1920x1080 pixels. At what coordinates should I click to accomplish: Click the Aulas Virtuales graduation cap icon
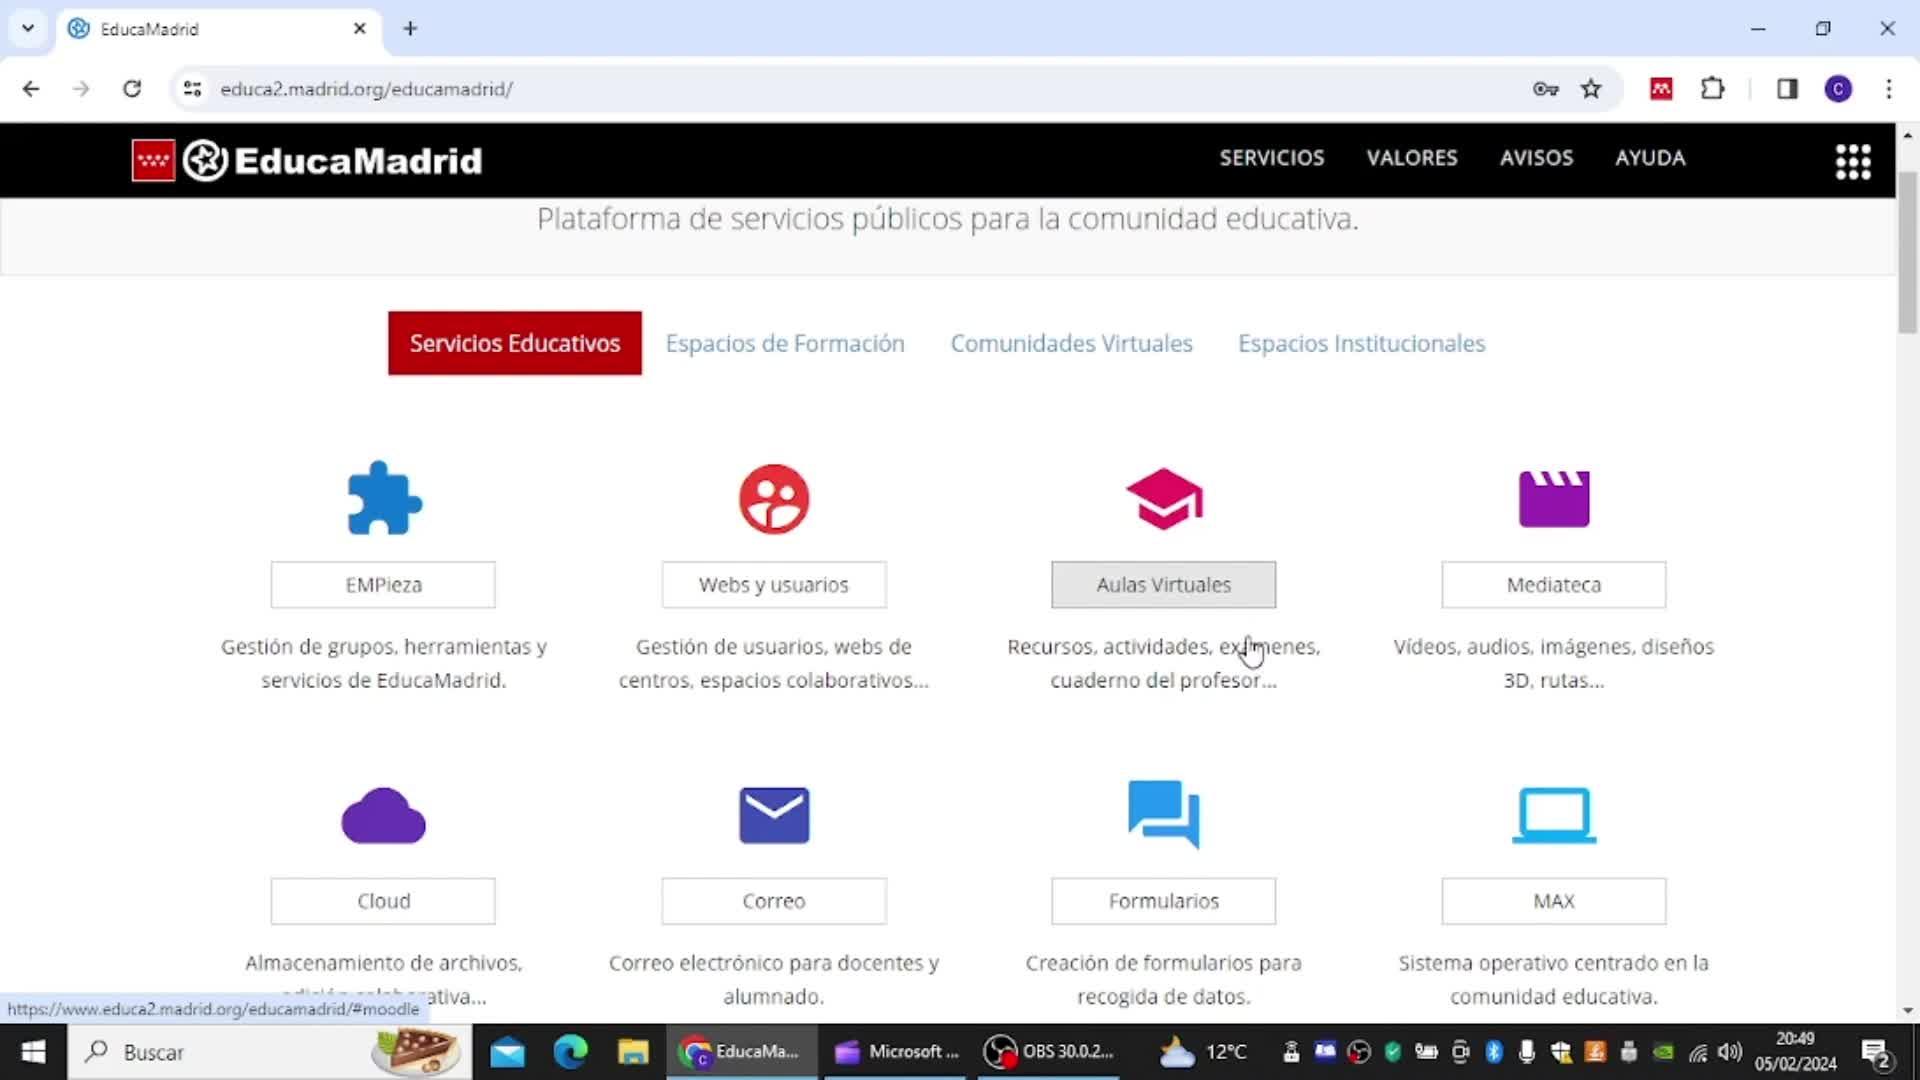[x=1164, y=498]
